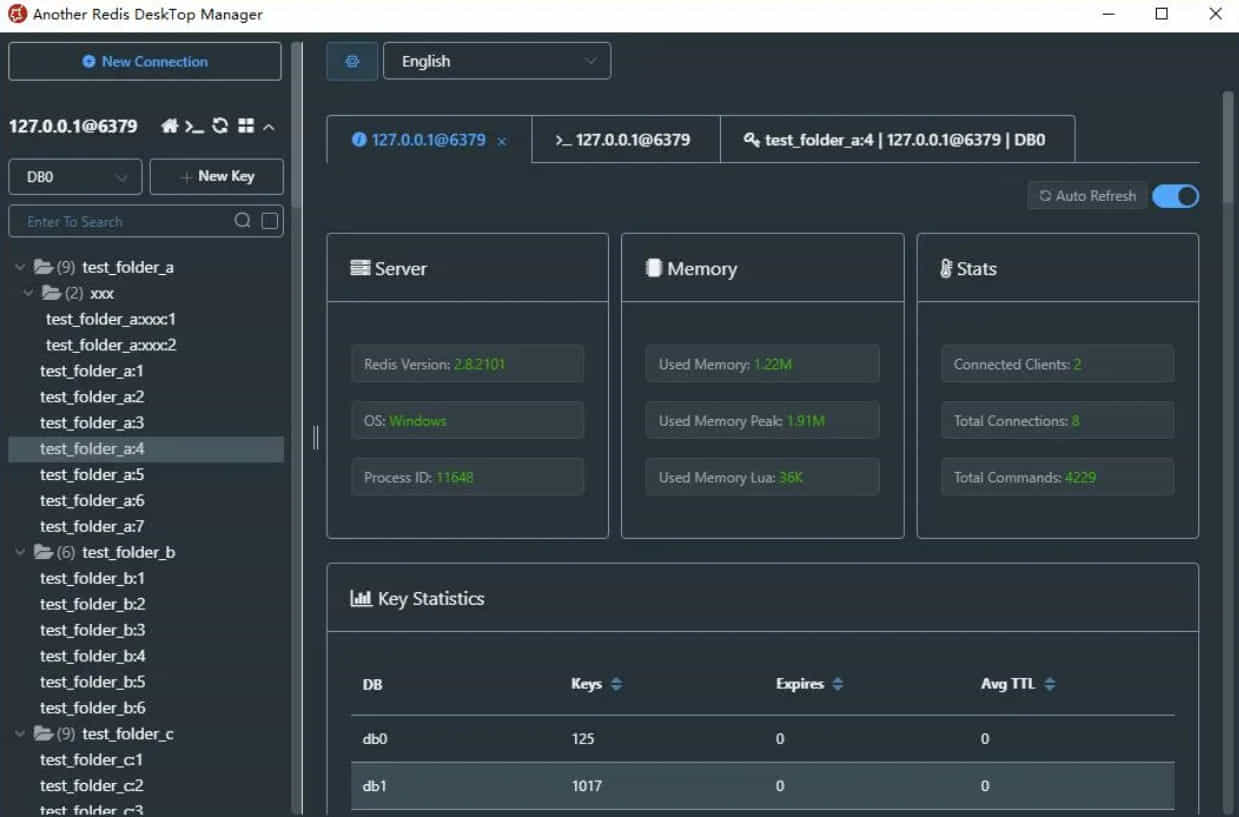Click the Process ID 11648 field
This screenshot has height=817, width=1239.
(x=467, y=477)
